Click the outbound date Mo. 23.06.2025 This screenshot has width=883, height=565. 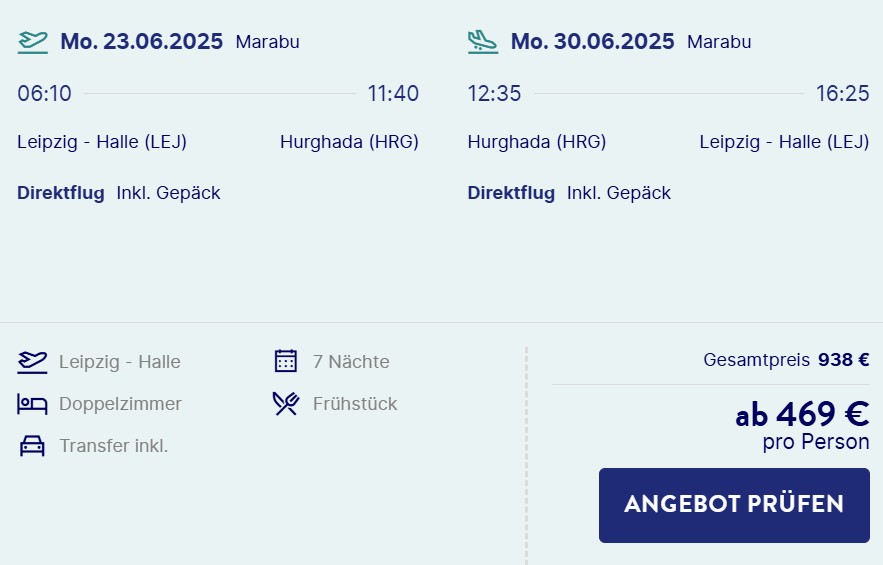click(x=141, y=42)
